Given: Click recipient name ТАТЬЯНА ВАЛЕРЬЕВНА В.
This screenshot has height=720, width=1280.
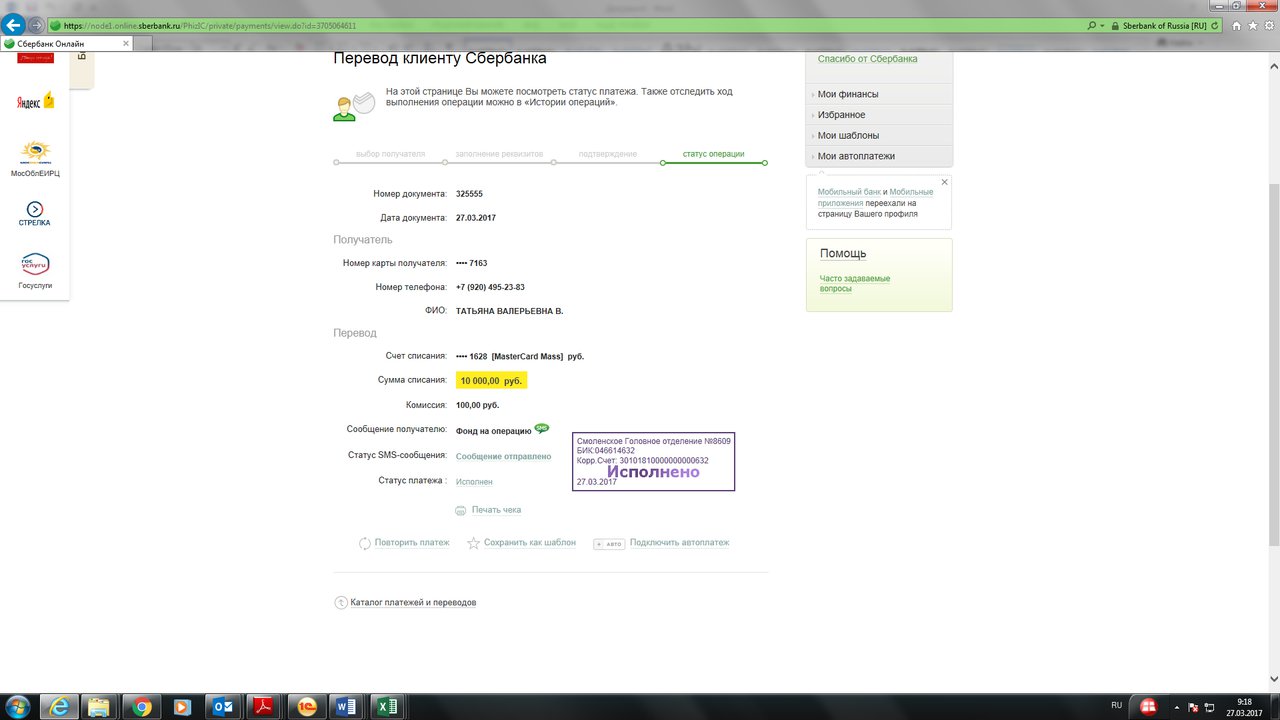Looking at the screenshot, I should [510, 311].
